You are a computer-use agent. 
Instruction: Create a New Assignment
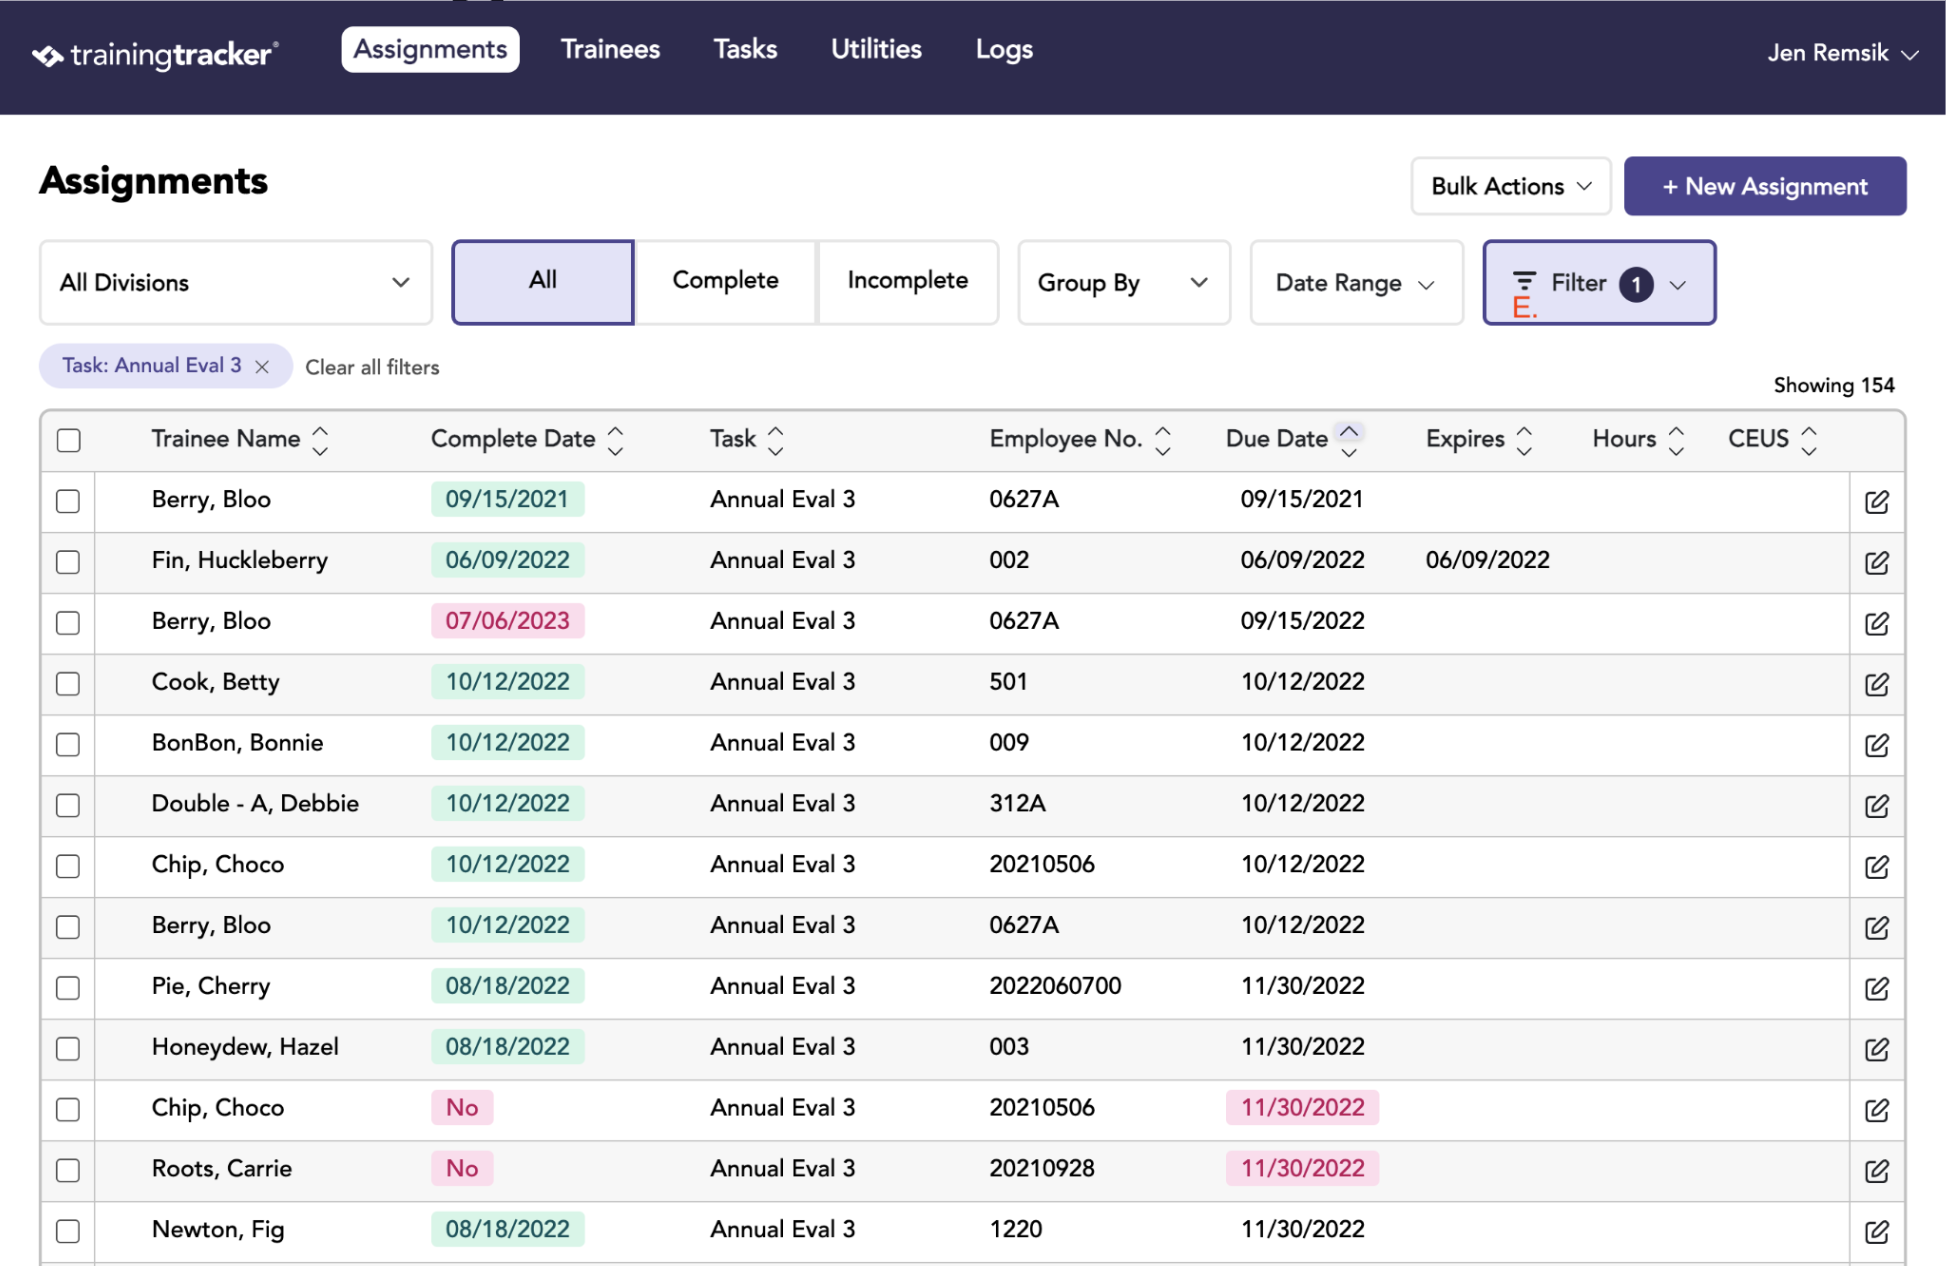tap(1765, 186)
